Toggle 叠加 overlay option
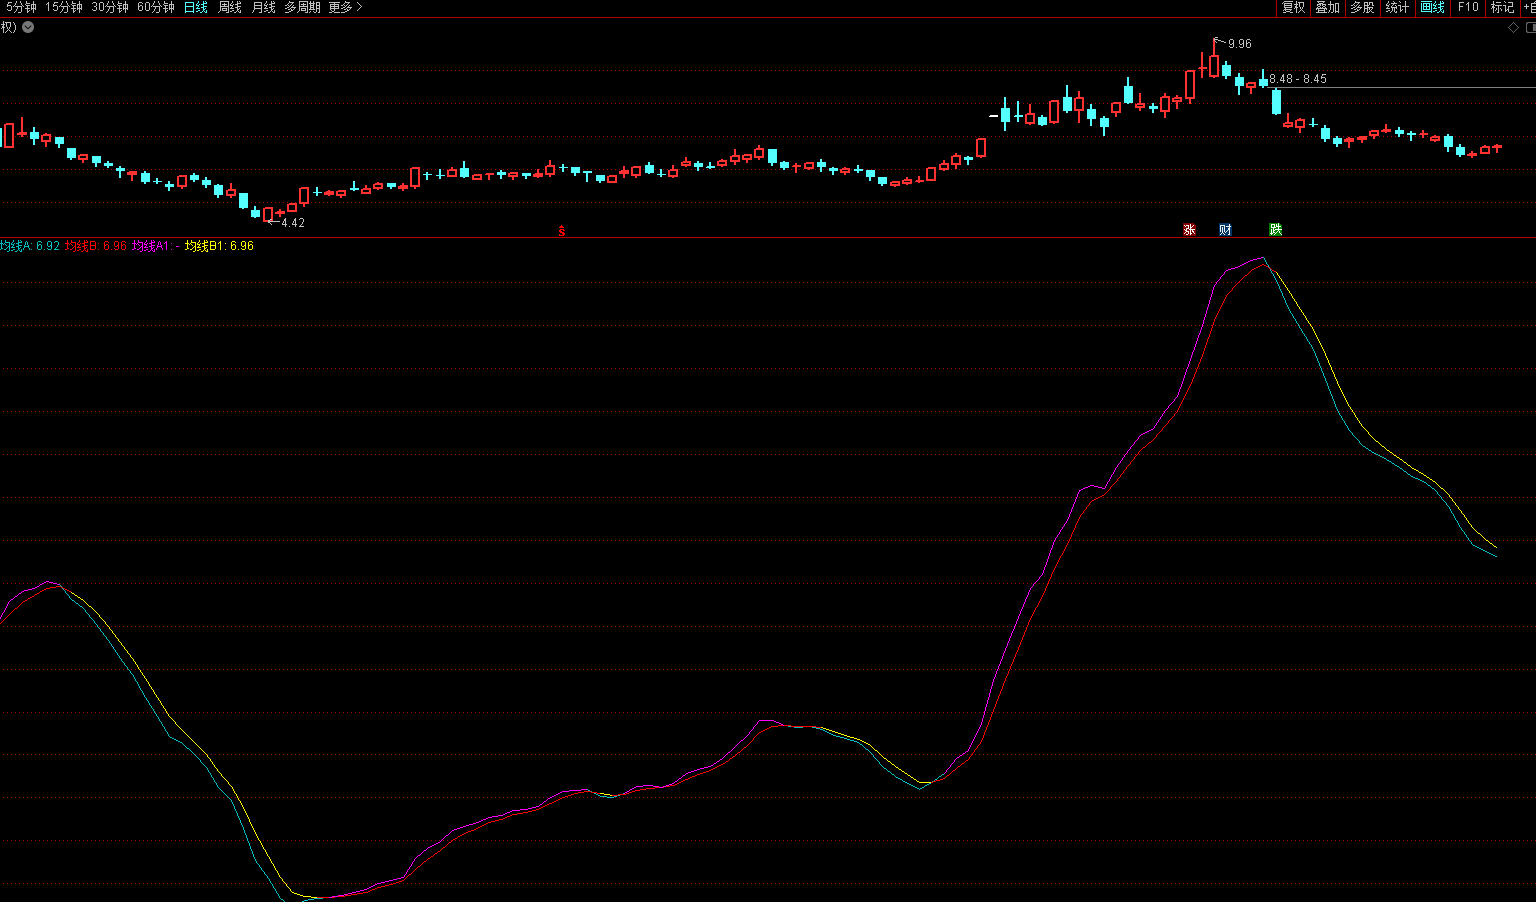Image resolution: width=1536 pixels, height=902 pixels. click(x=1327, y=8)
